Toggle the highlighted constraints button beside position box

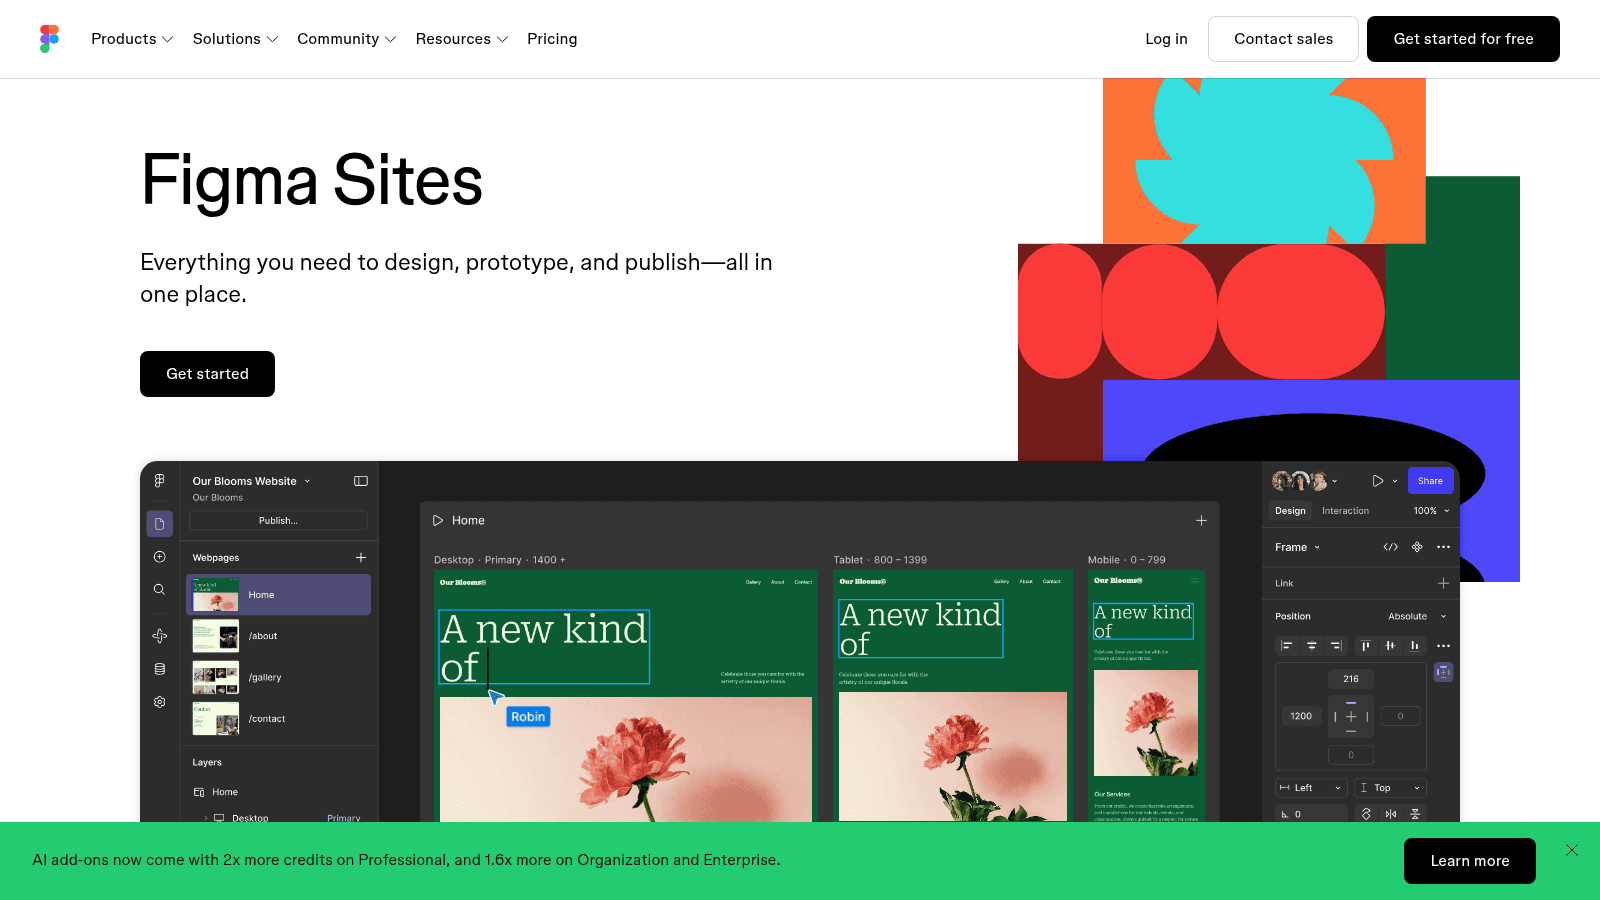click(x=1443, y=672)
